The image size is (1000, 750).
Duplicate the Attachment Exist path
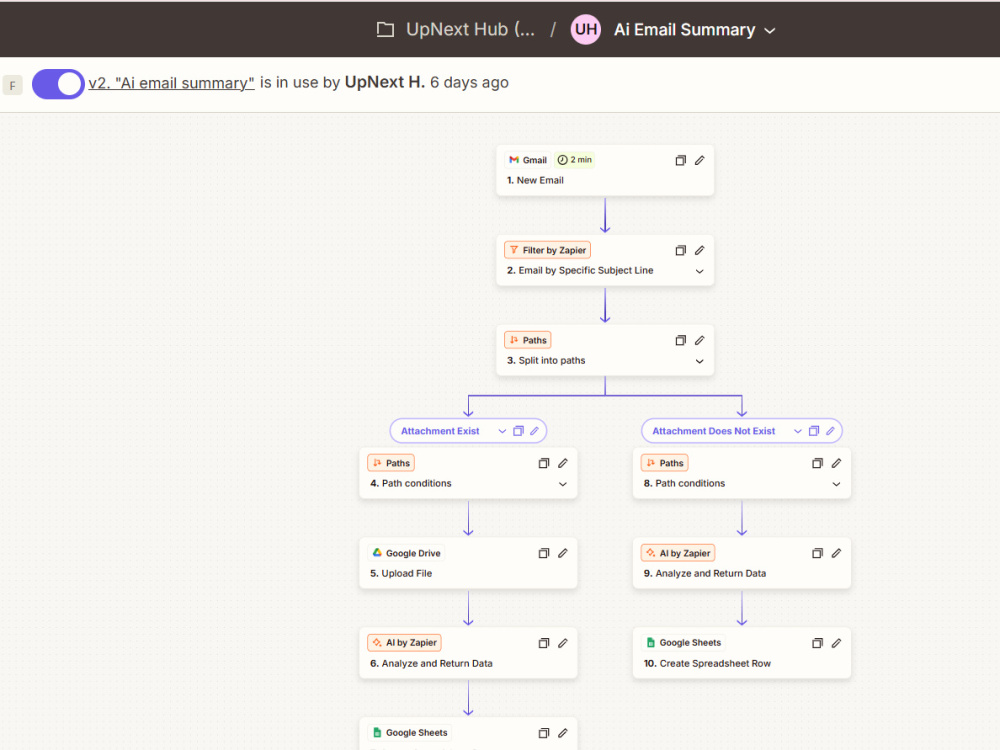click(x=518, y=431)
